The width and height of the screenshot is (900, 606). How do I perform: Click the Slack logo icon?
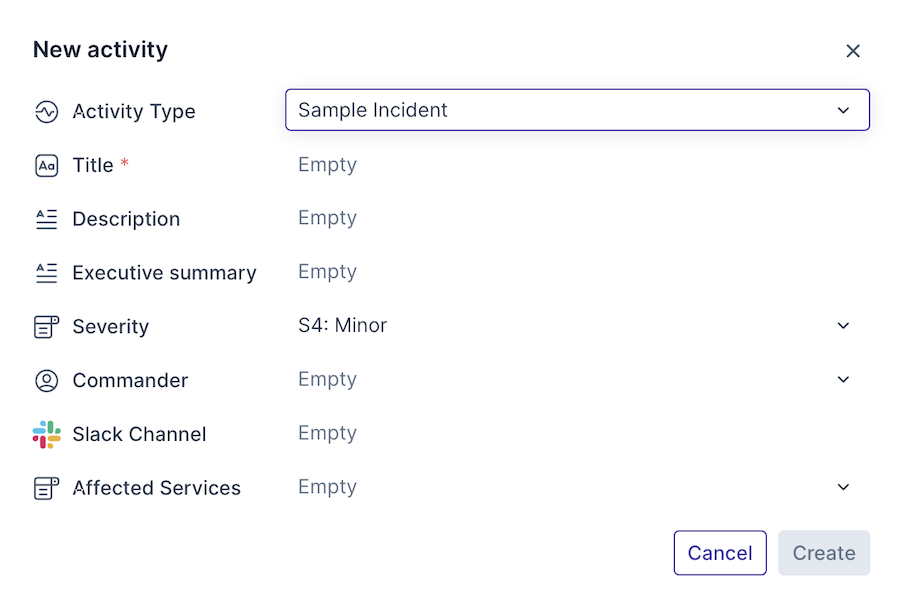[47, 434]
